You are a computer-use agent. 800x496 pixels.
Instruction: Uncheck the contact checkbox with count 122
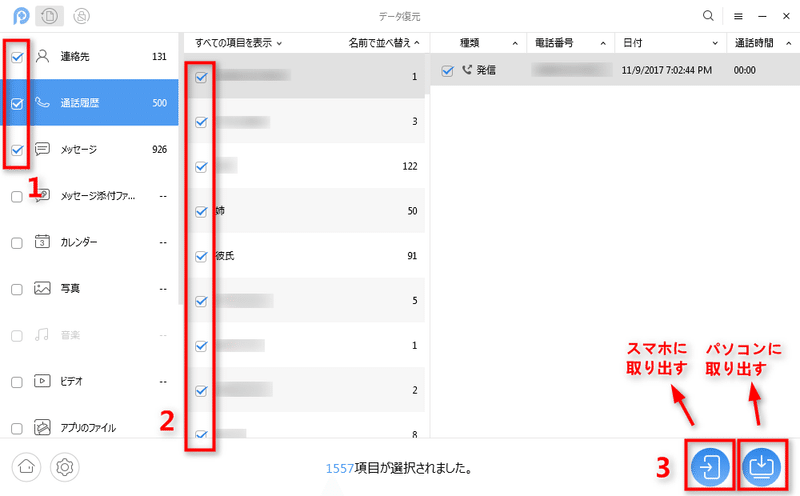201,167
